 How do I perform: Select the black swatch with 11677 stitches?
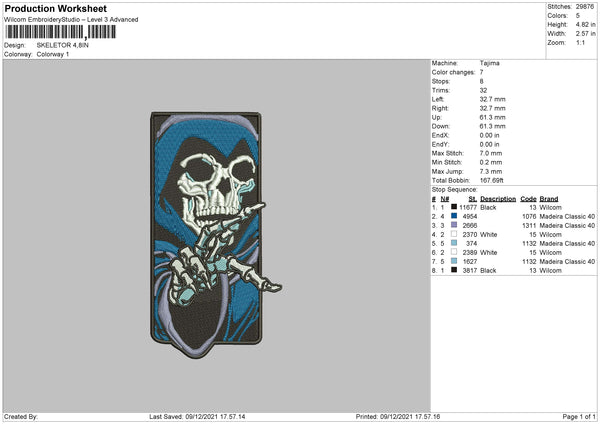454,207
